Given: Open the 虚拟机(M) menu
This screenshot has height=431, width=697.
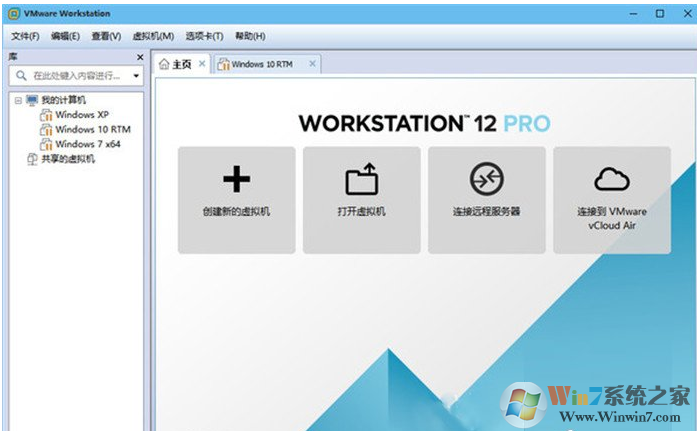Looking at the screenshot, I should (153, 36).
